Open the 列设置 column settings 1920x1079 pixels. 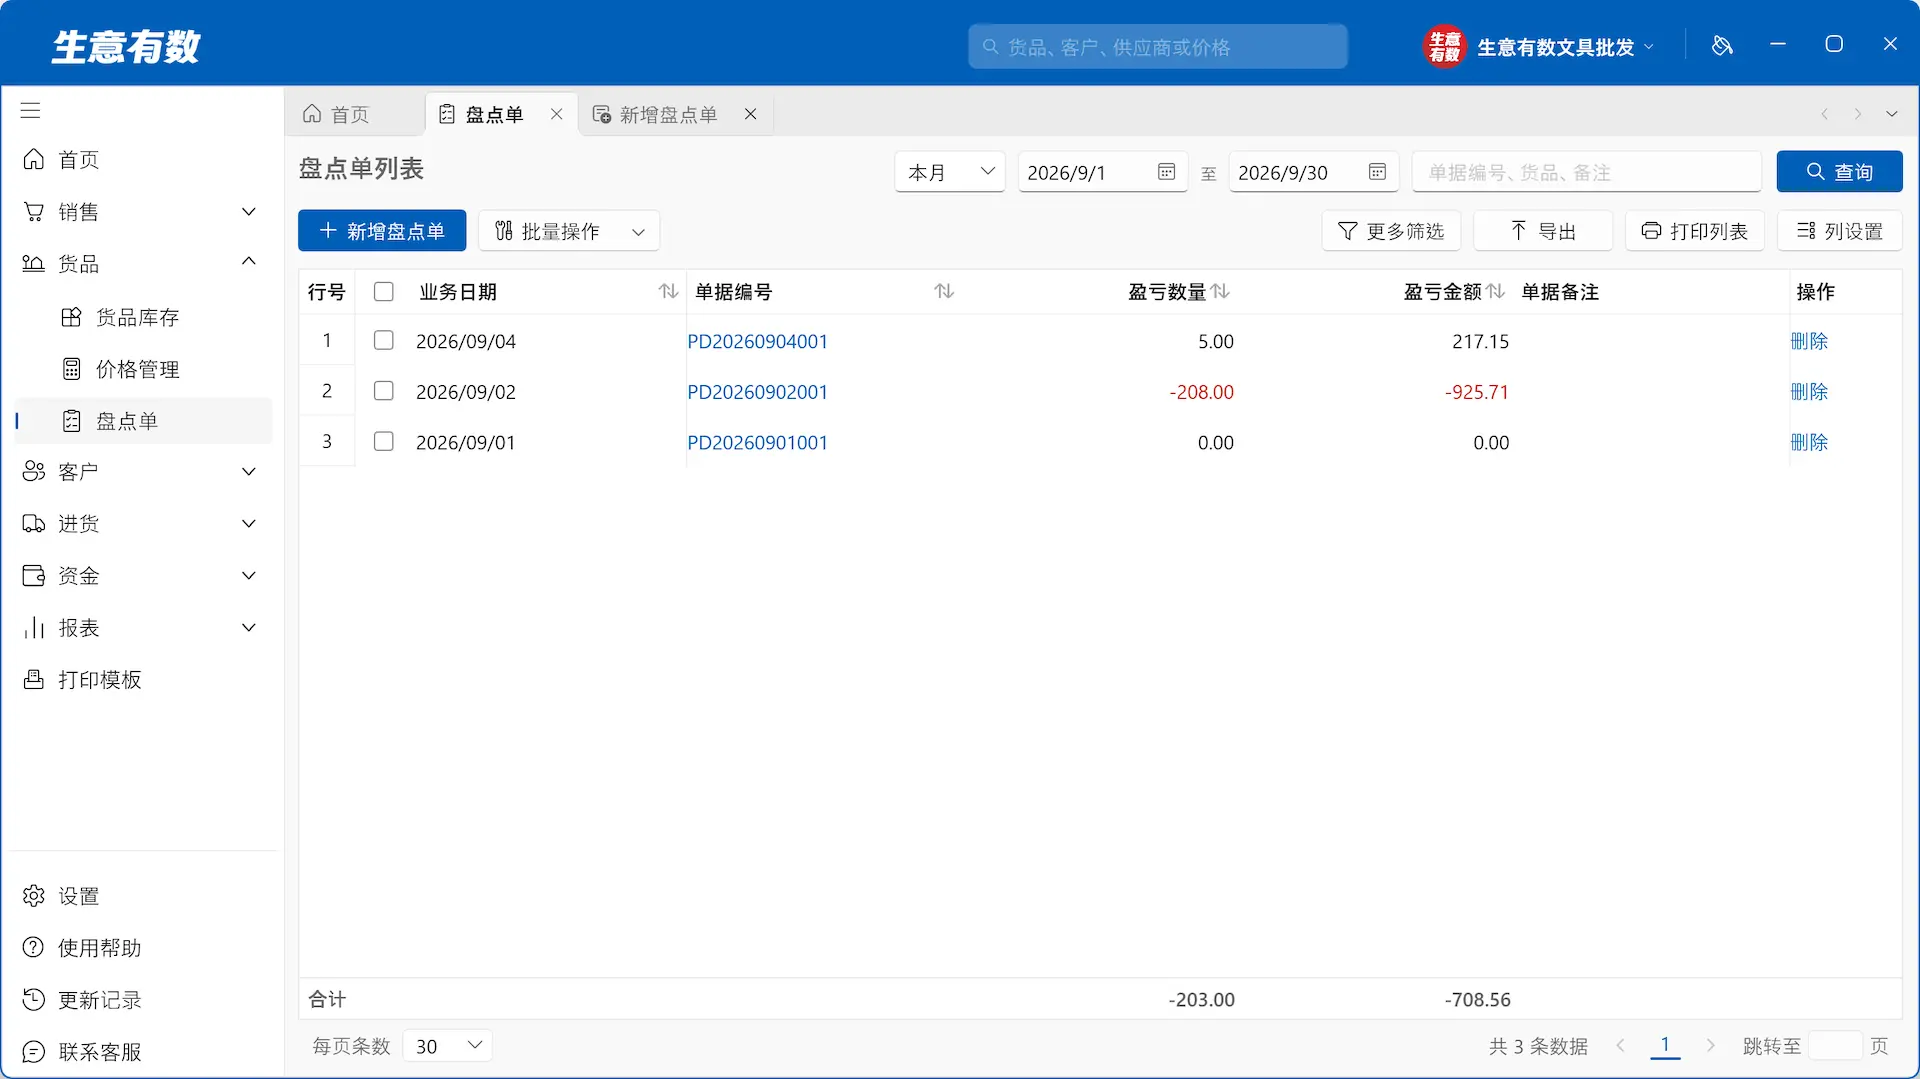1839,231
